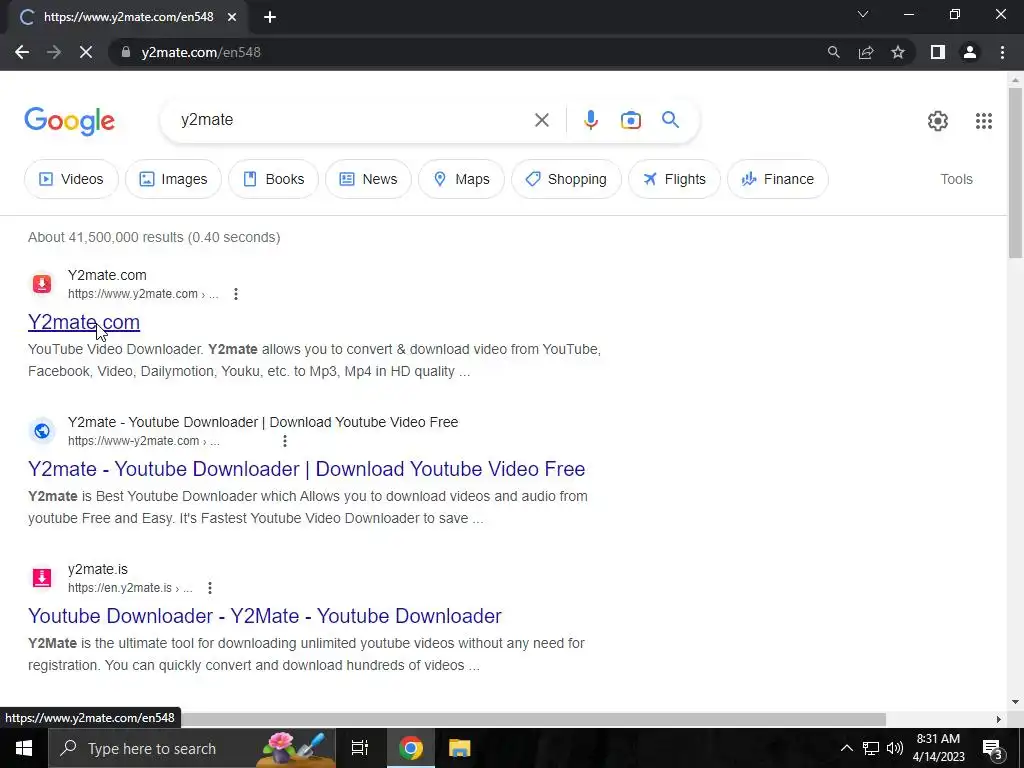Stop loading the page with X button
Image resolution: width=1024 pixels, height=768 pixels.
(86, 52)
